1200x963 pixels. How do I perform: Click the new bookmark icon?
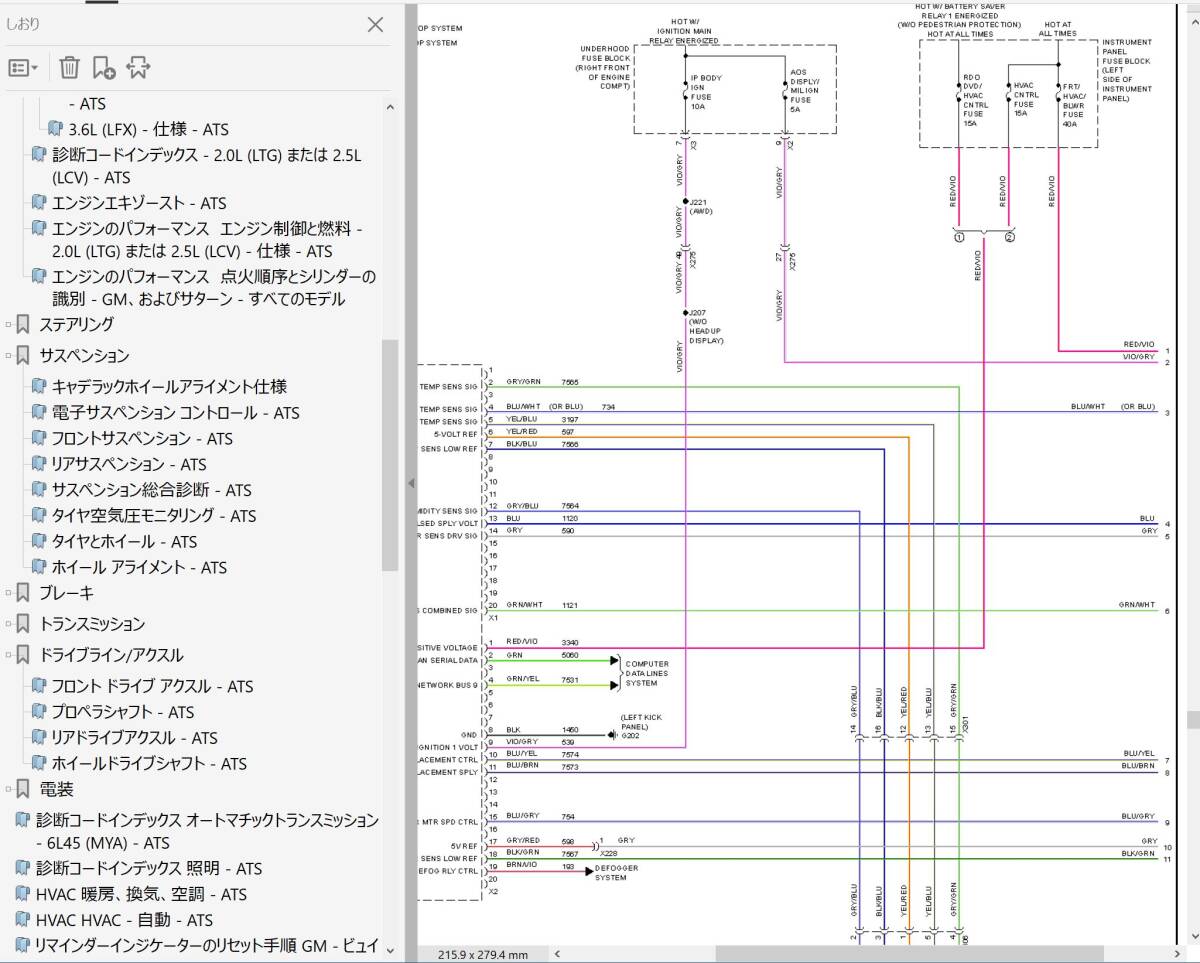pyautogui.click(x=103, y=67)
